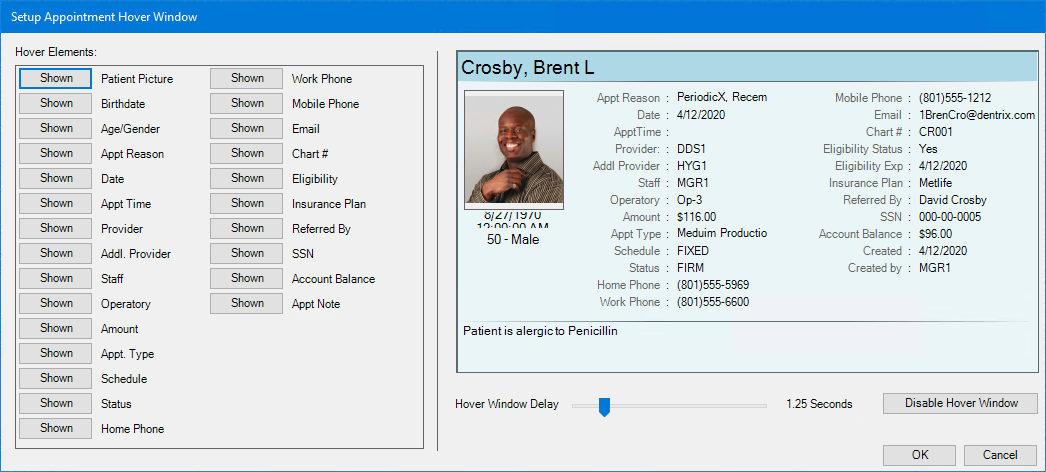
Task: Hide Age/Gender hover element
Action: click(x=56, y=128)
